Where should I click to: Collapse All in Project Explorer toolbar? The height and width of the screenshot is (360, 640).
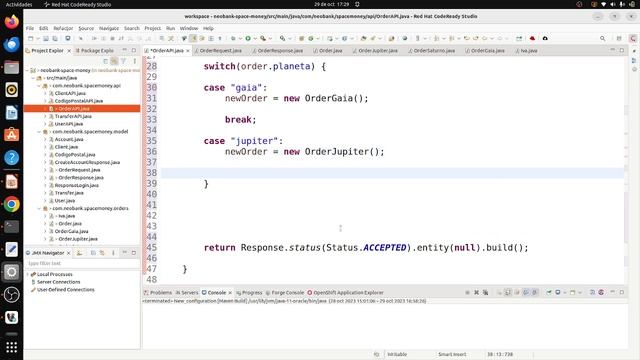click(105, 61)
